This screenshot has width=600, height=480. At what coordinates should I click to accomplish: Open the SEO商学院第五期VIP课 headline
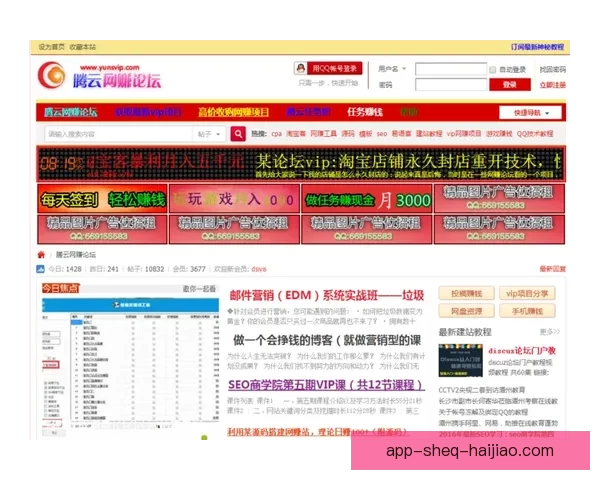326,385
